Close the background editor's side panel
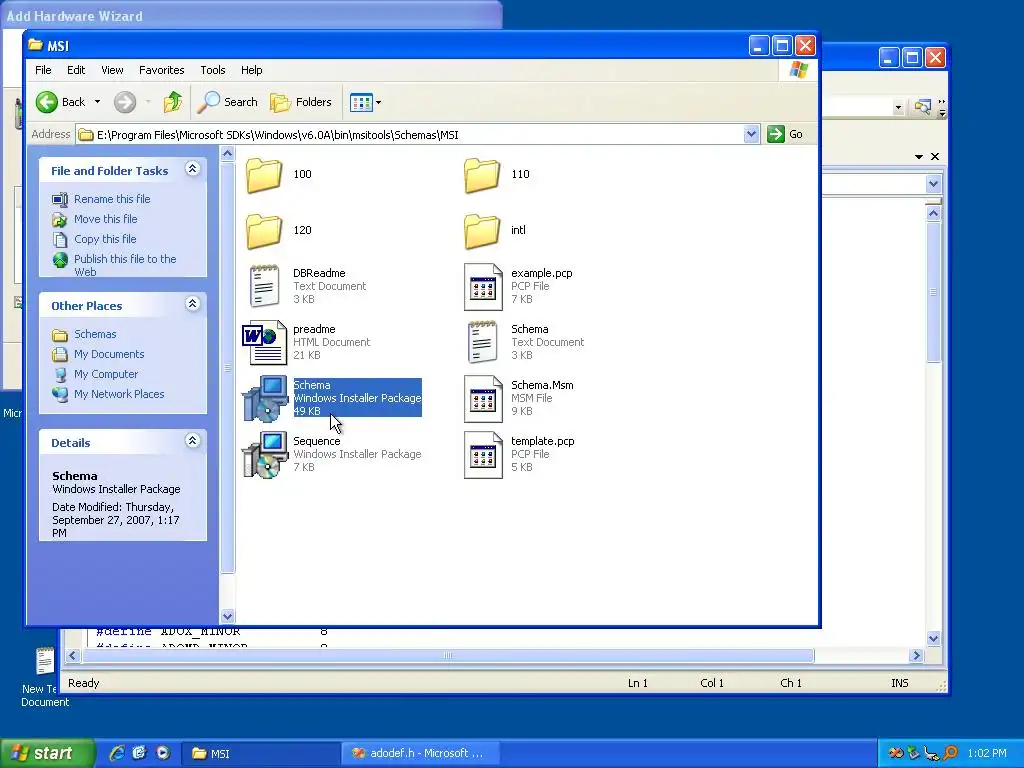This screenshot has height=768, width=1024. [x=935, y=156]
